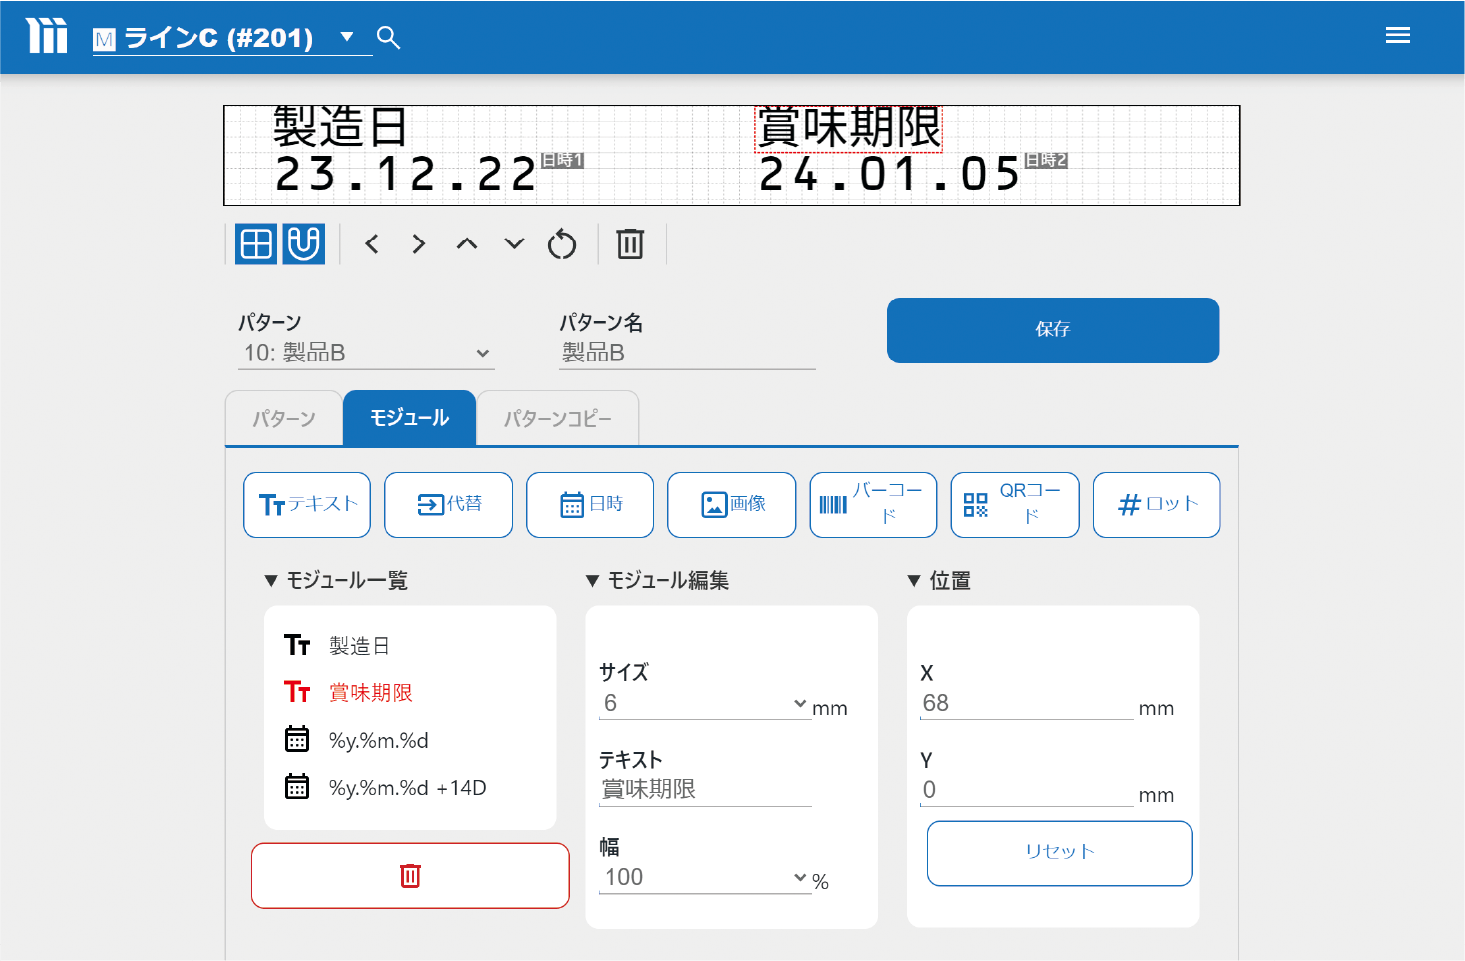Toggle the grid display button
Image resolution: width=1465 pixels, height=961 pixels.
tap(256, 244)
